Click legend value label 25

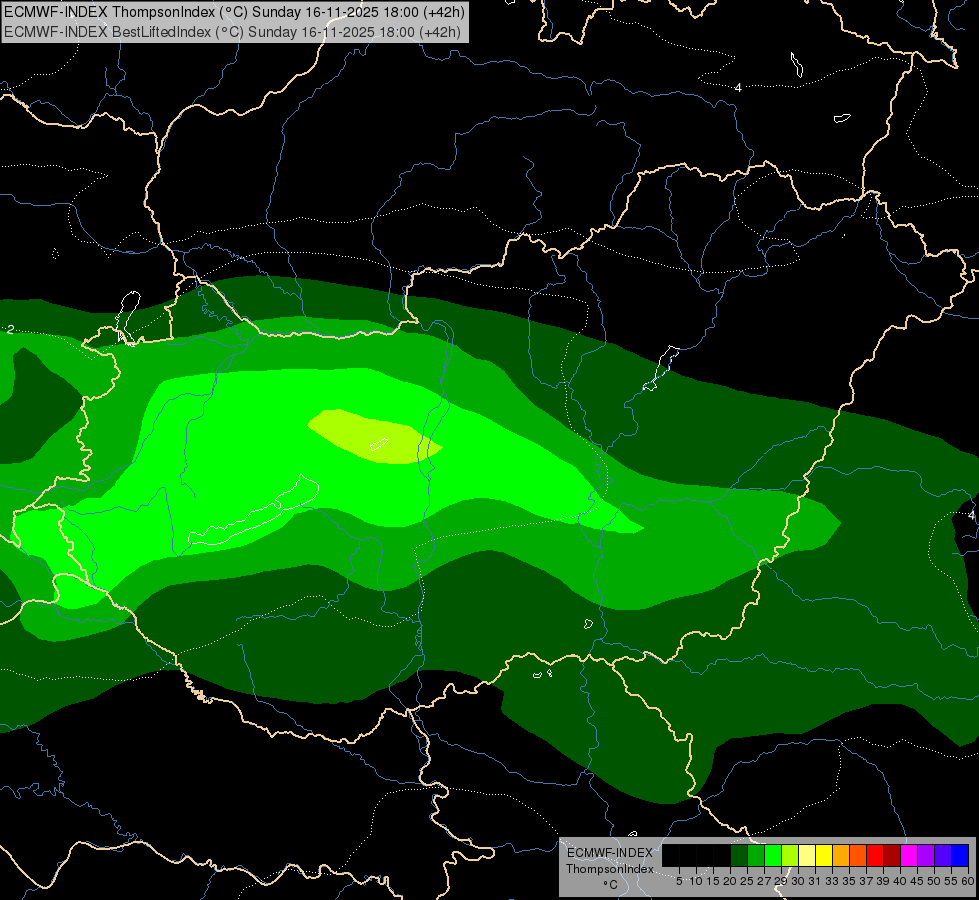coord(747,881)
